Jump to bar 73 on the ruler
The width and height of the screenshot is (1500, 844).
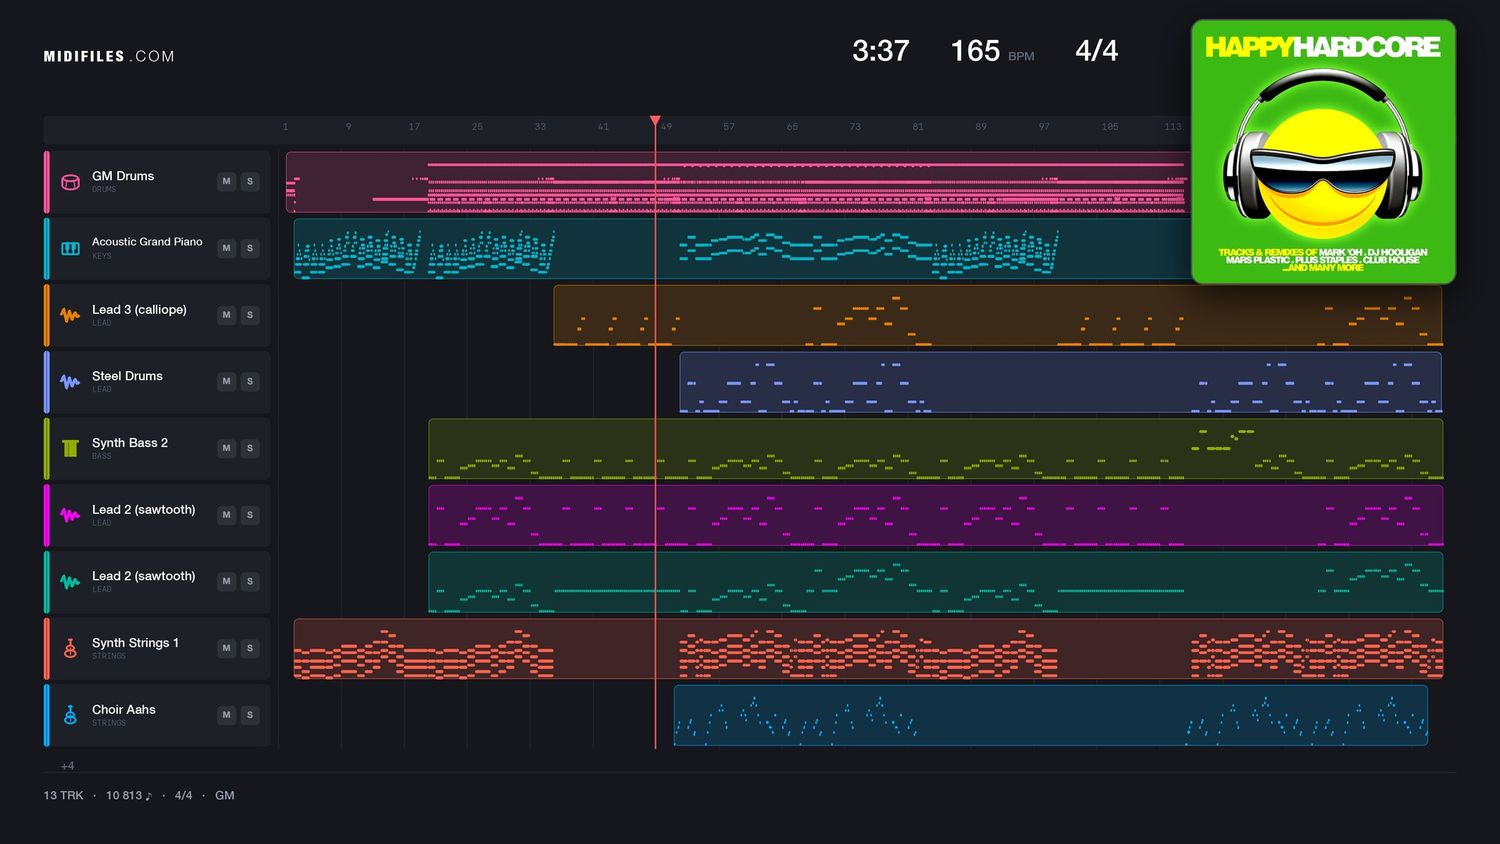click(855, 127)
